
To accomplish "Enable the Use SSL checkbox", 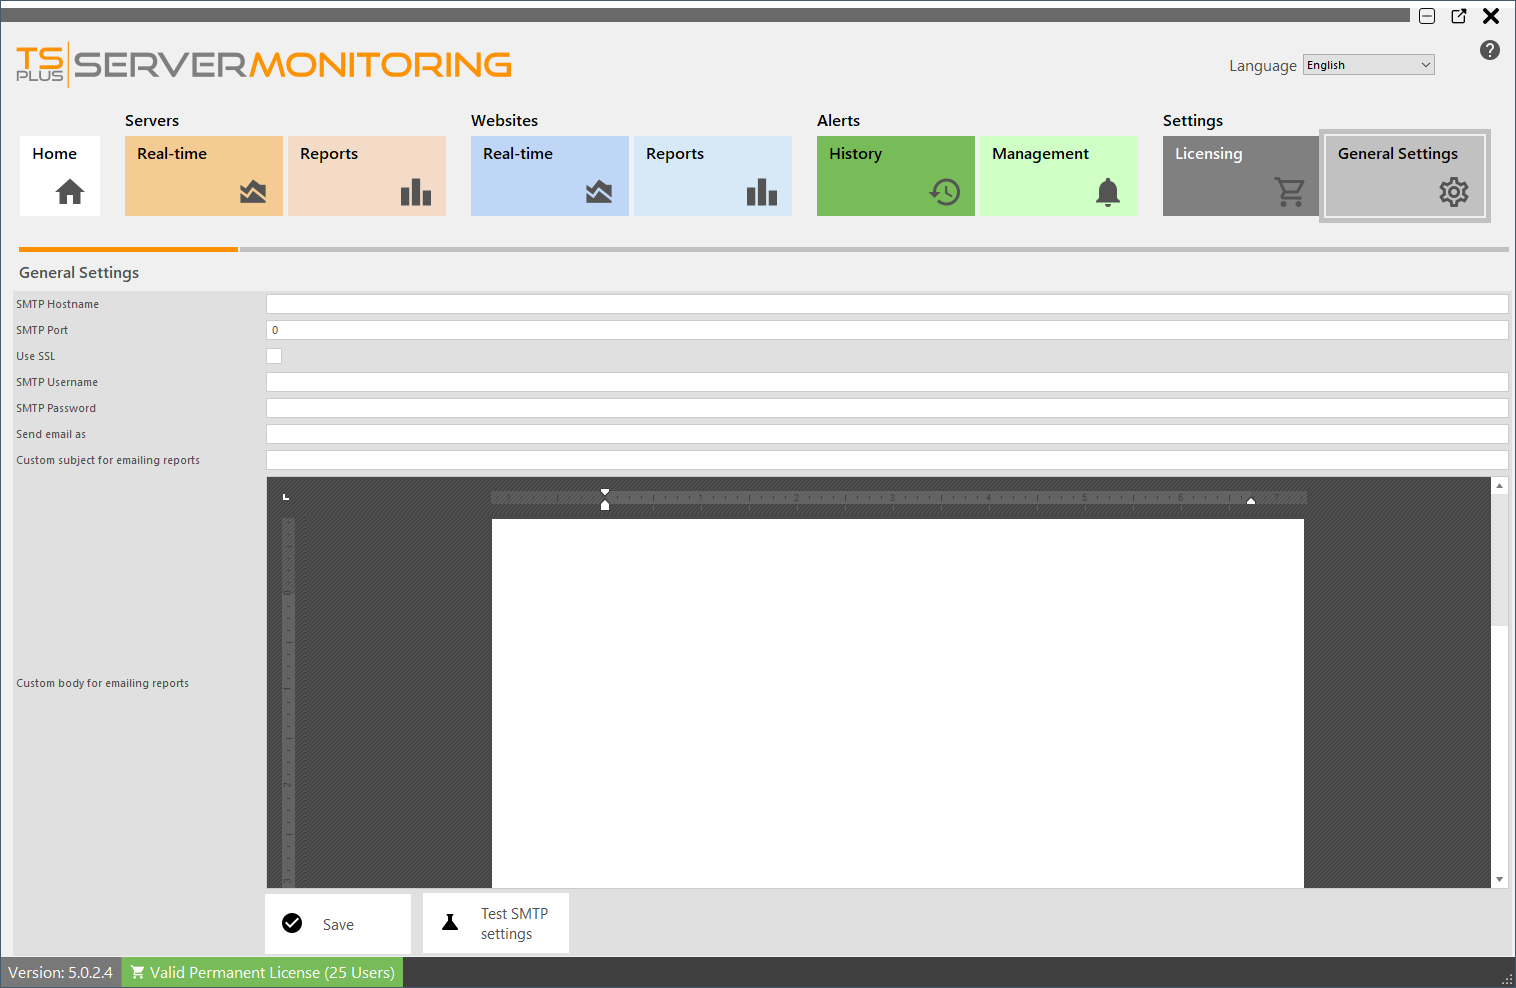I will pyautogui.click(x=274, y=355).
